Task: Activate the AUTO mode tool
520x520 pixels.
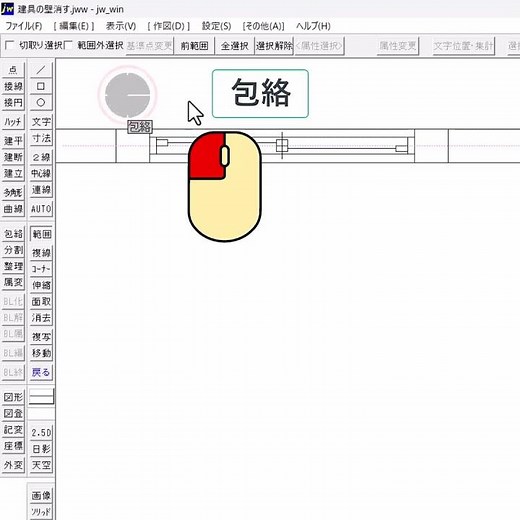Action: coord(41,209)
